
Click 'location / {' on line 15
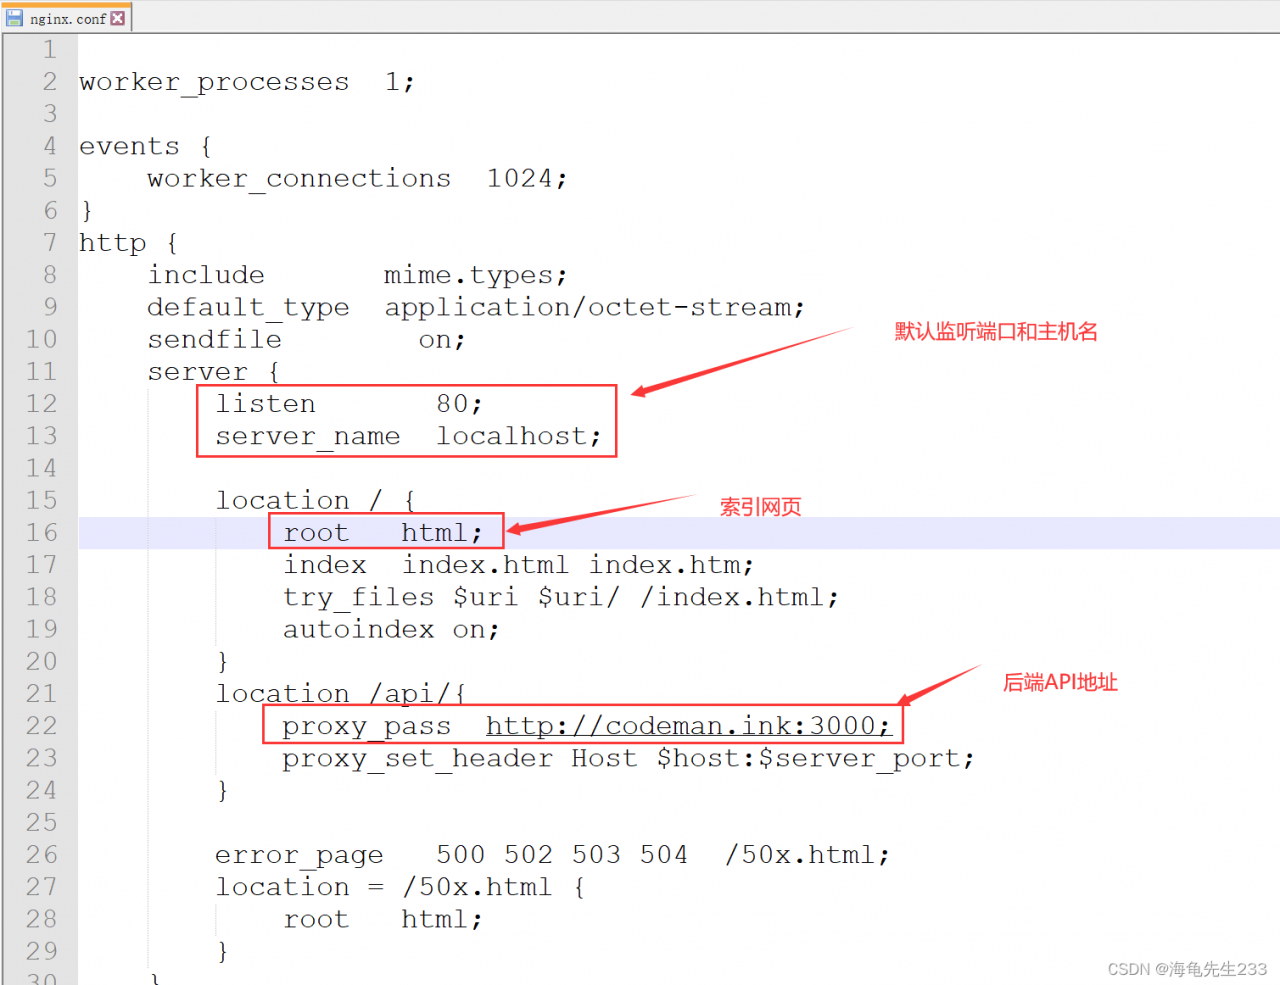pyautogui.click(x=316, y=501)
